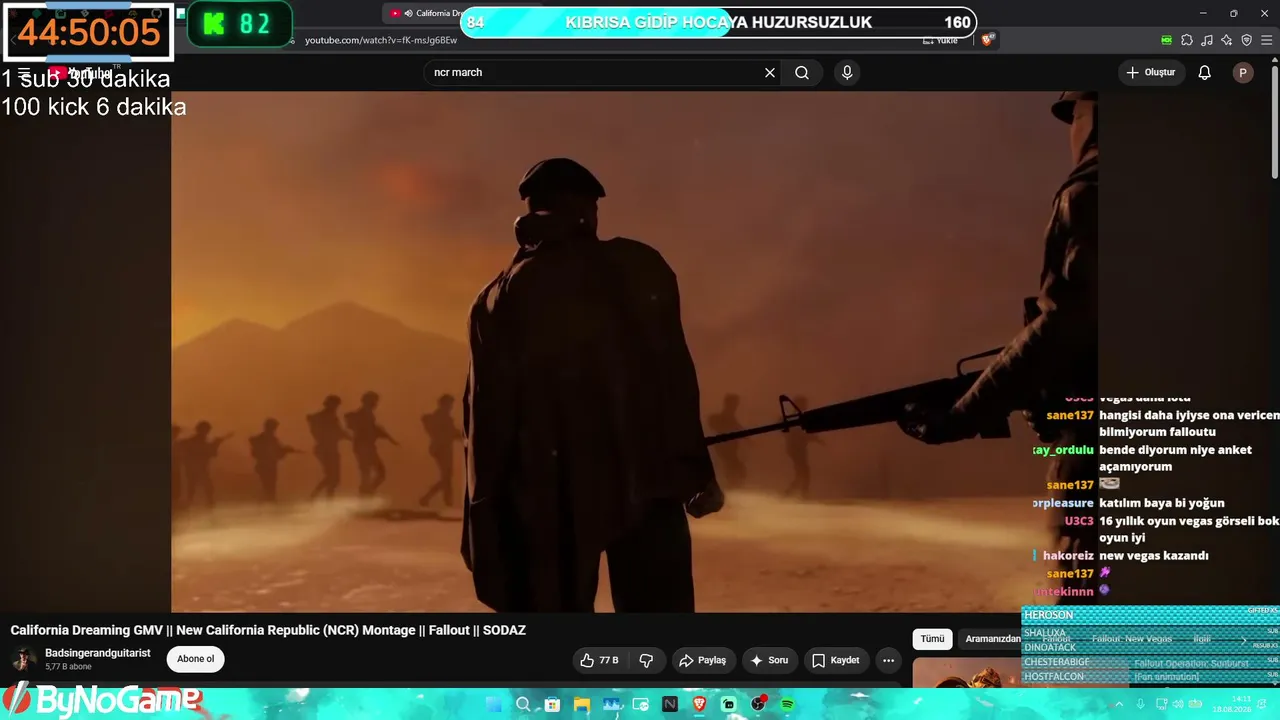Screen dimensions: 1280x720
Task: Open the Brave hamburger main menu
Action: [x=1266, y=40]
